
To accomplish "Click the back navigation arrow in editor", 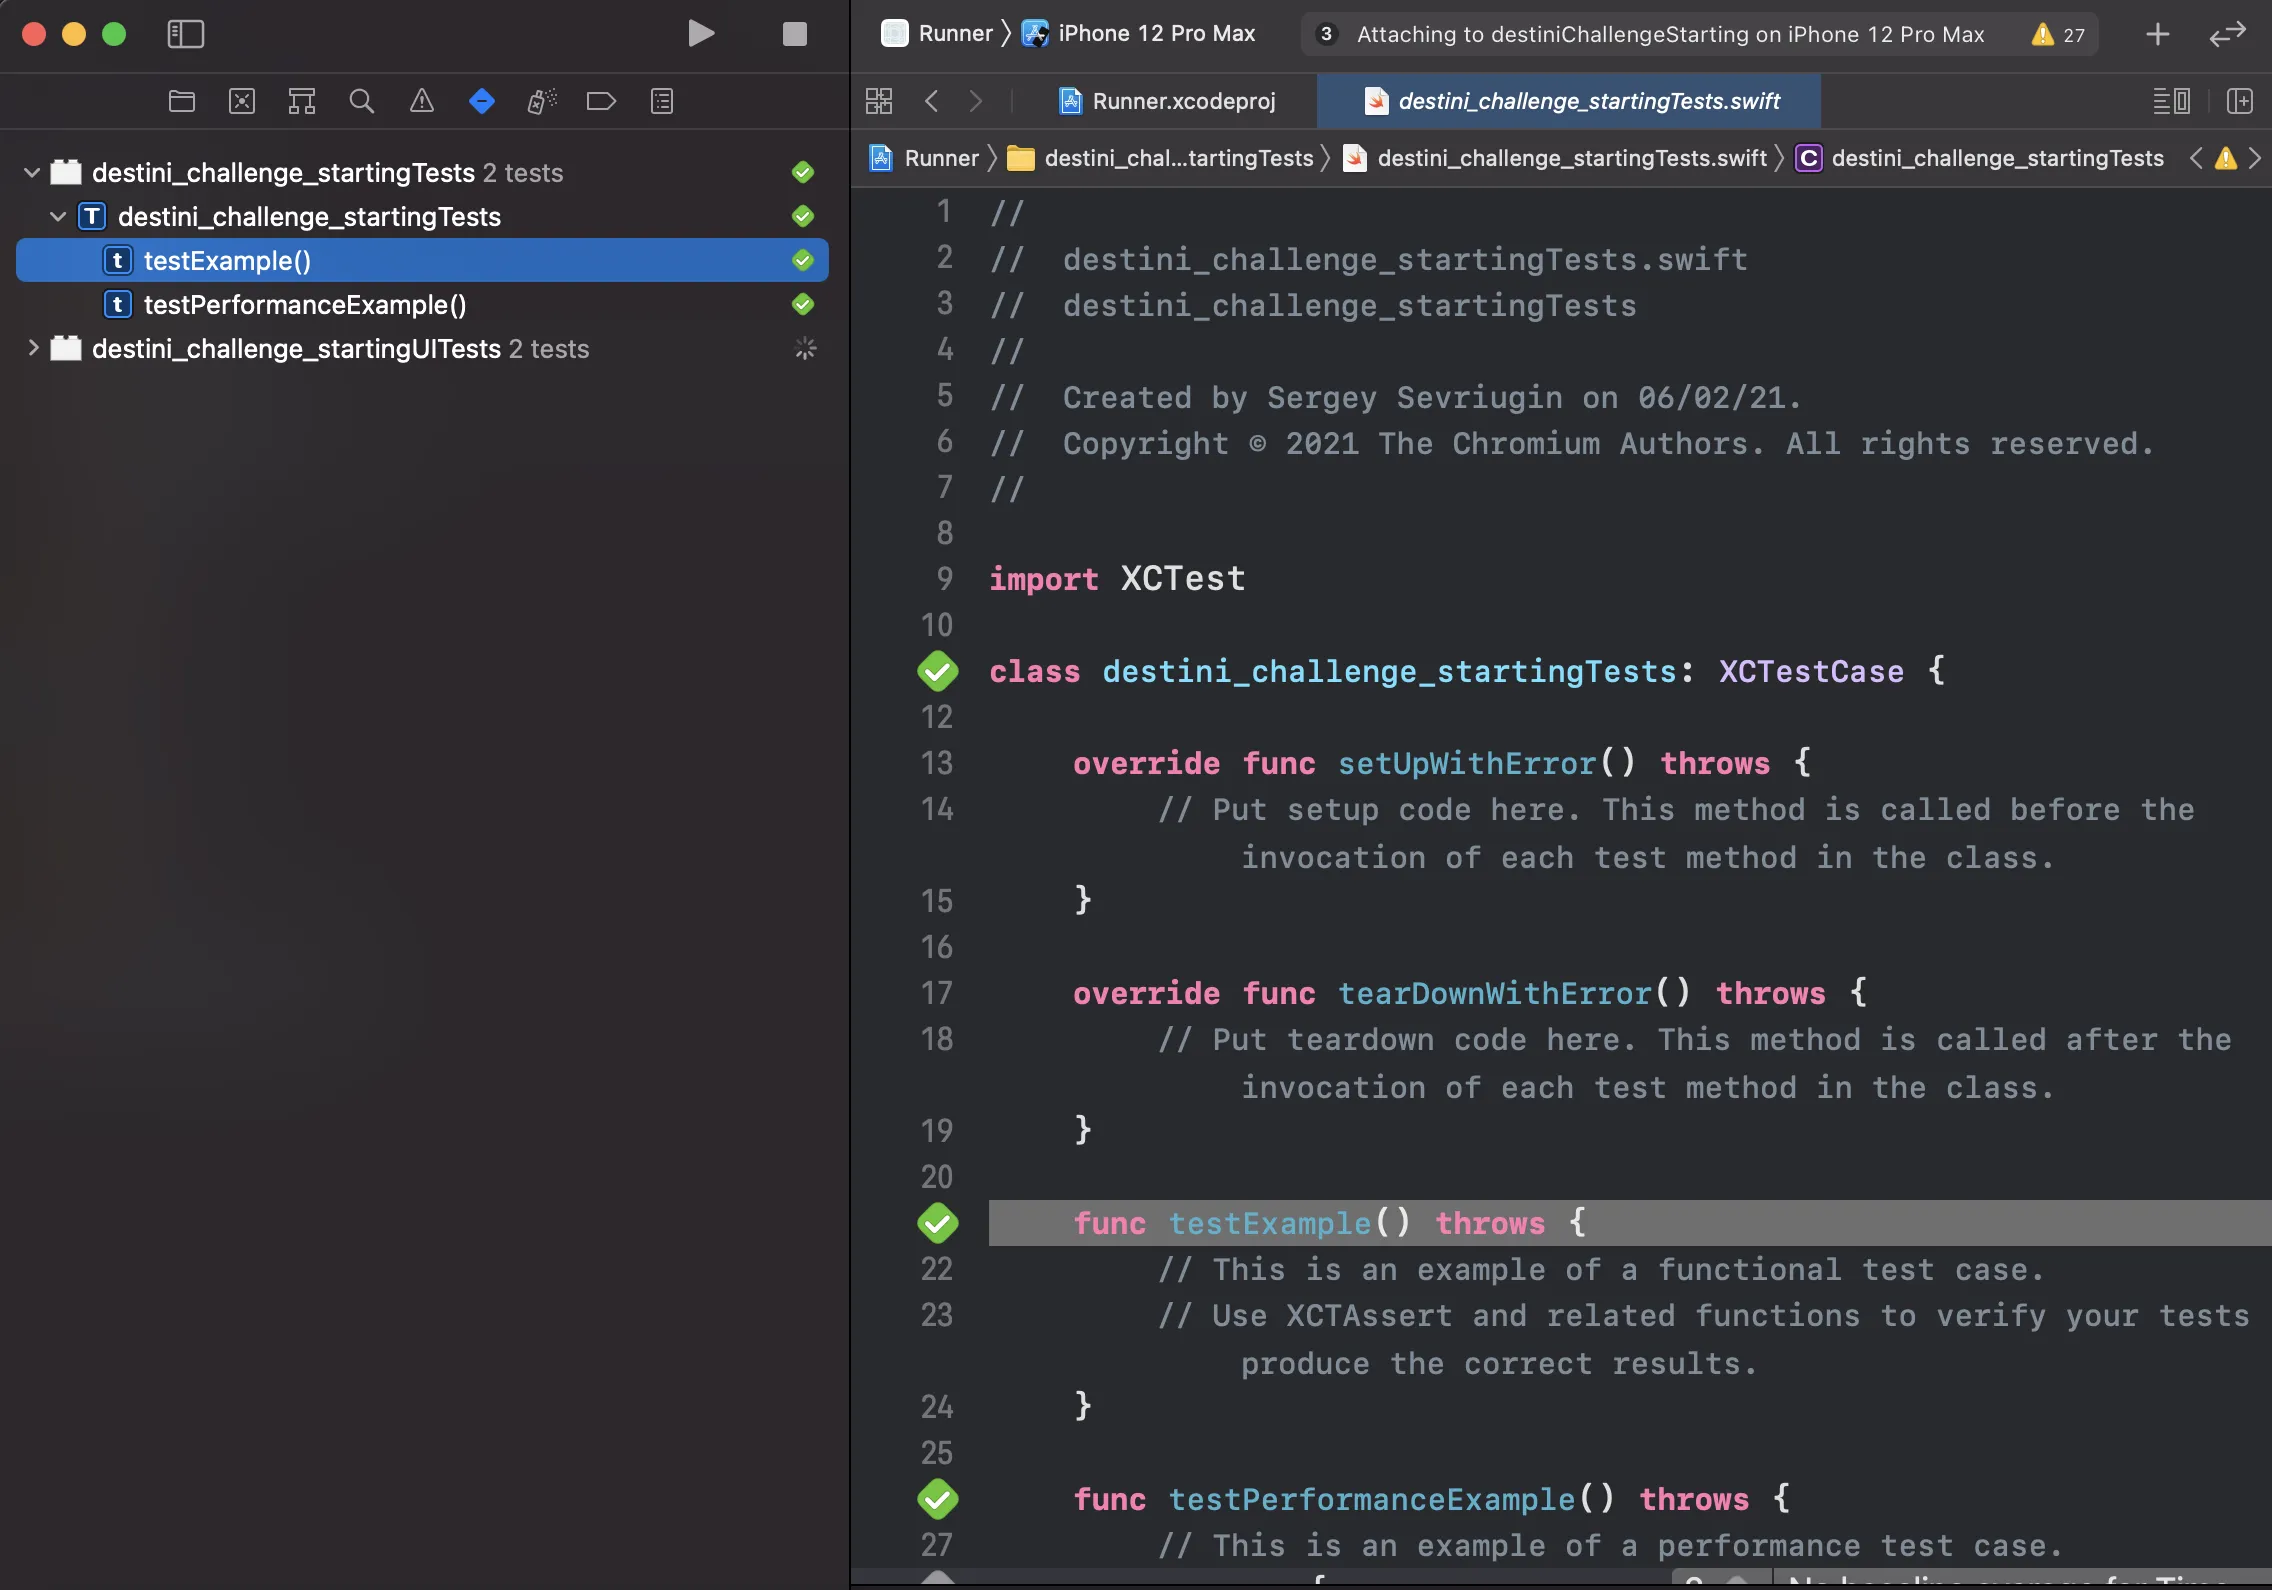I will pos(932,100).
